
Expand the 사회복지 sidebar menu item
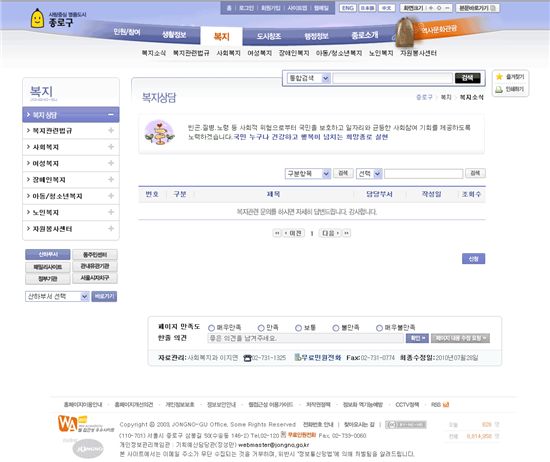(x=71, y=147)
